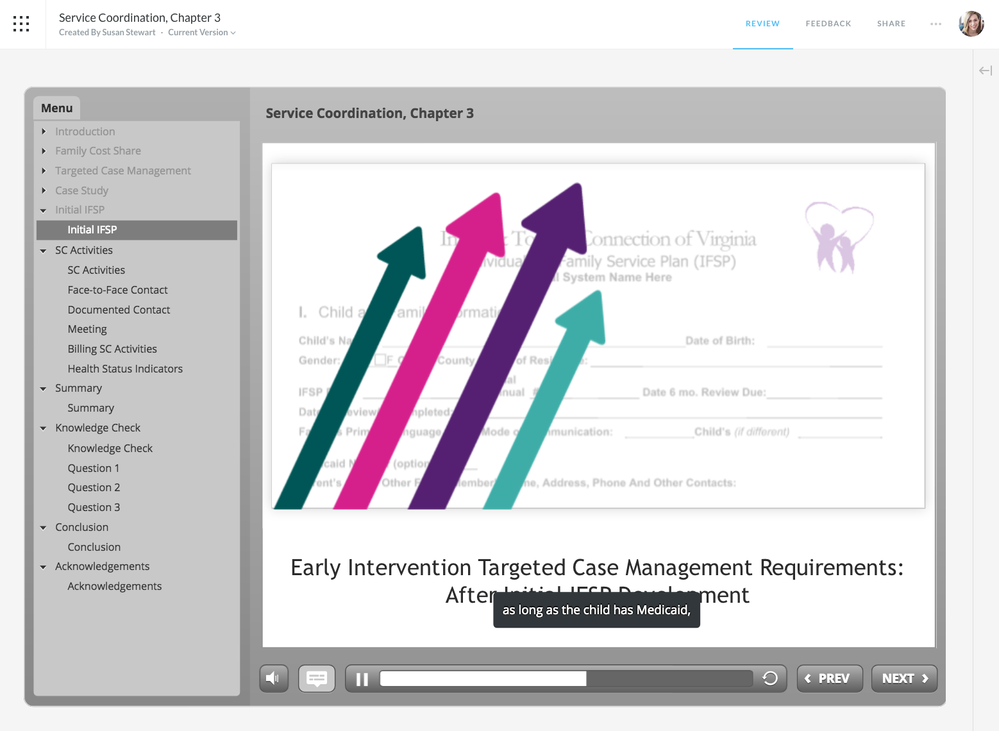999x731 pixels.
Task: Click the seekbar progress slider
Action: (566, 678)
